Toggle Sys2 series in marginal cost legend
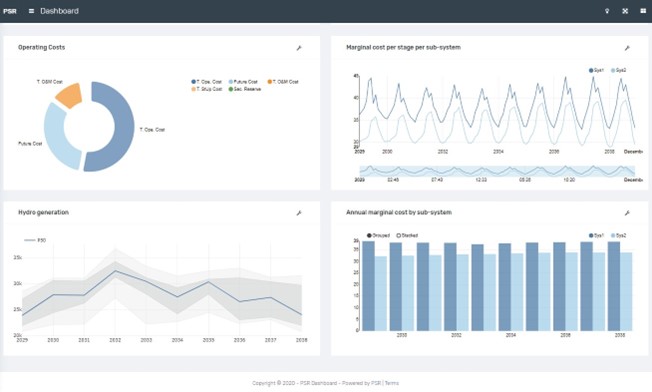Viewport: 652px width, 392px height. click(618, 70)
